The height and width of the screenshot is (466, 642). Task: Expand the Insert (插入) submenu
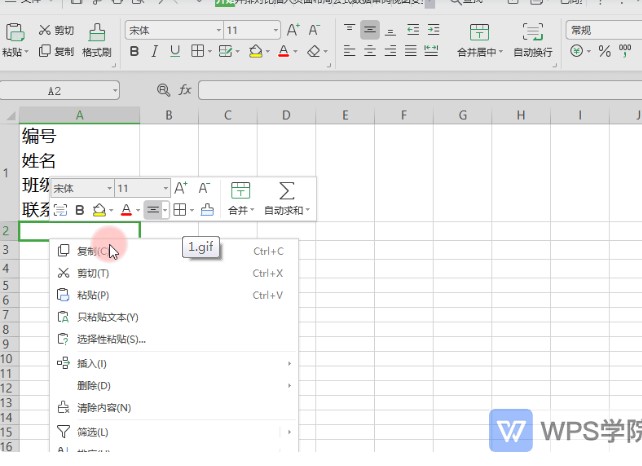pyautogui.click(x=174, y=364)
